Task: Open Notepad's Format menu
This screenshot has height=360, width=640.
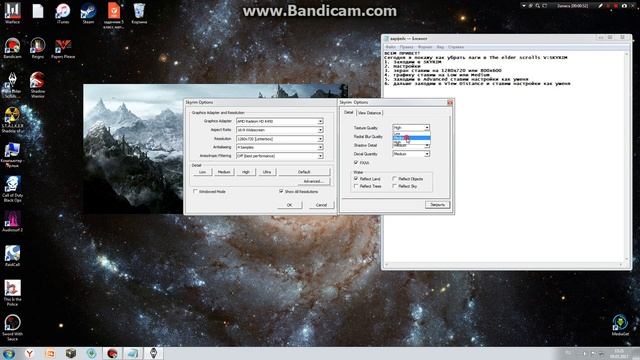Action: (425, 47)
